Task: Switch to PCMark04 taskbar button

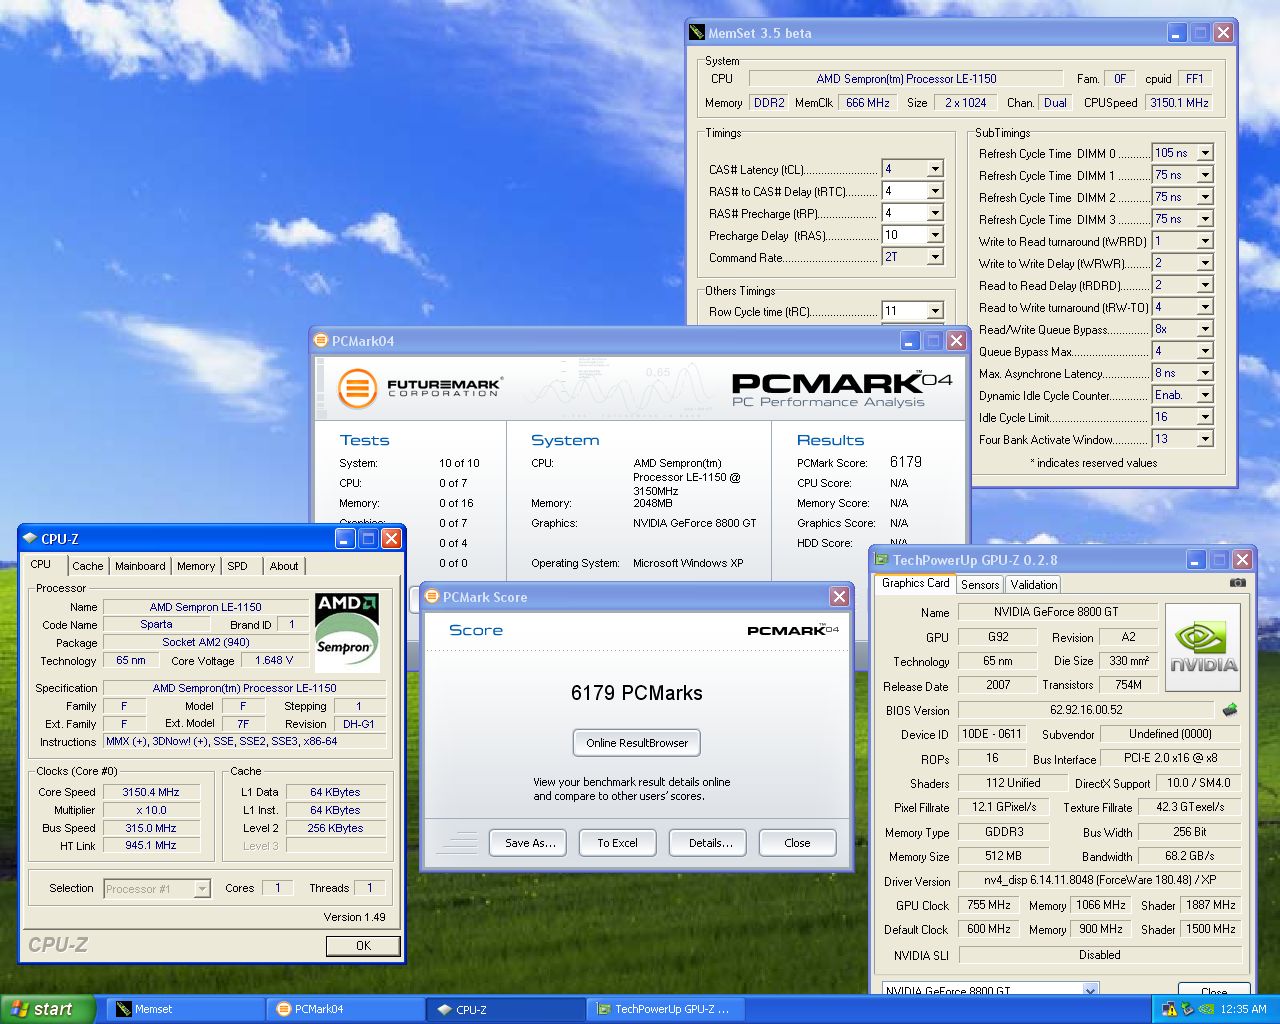Action: pos(345,1009)
